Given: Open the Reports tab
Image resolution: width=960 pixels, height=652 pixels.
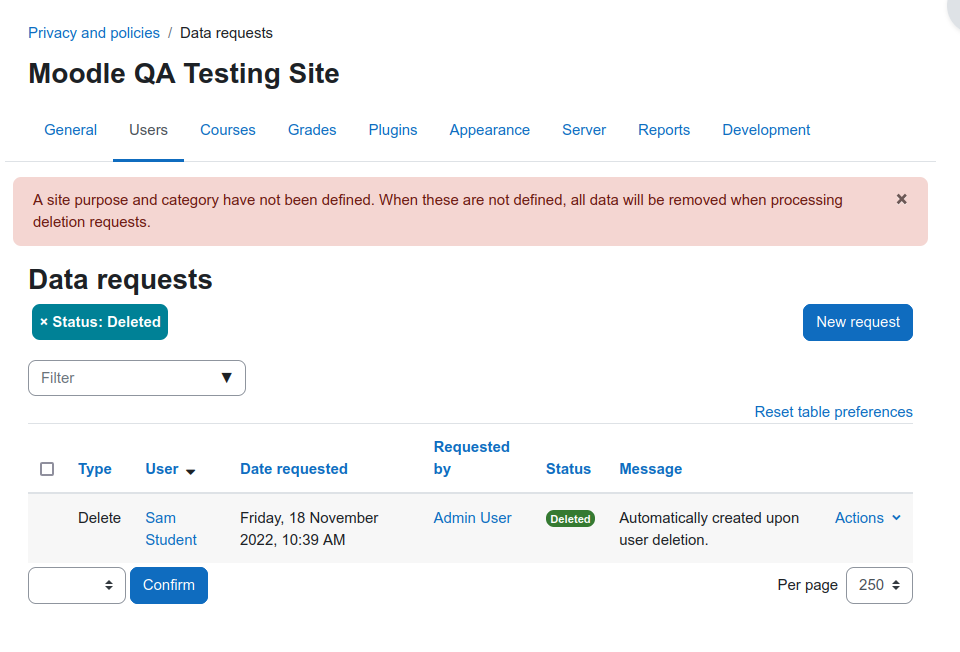Looking at the screenshot, I should 664,130.
